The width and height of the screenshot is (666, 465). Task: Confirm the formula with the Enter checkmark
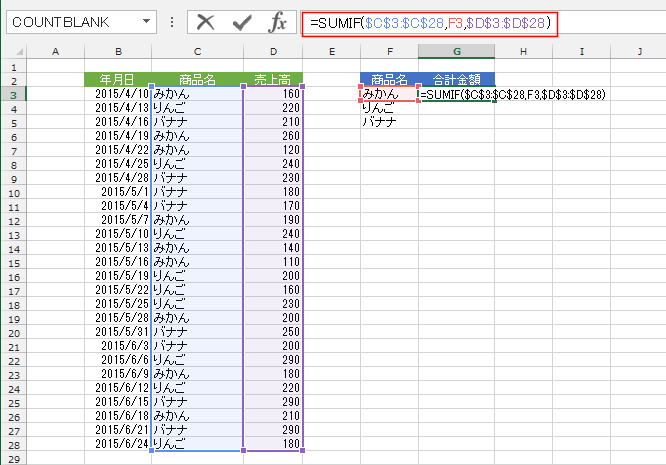click(x=242, y=22)
